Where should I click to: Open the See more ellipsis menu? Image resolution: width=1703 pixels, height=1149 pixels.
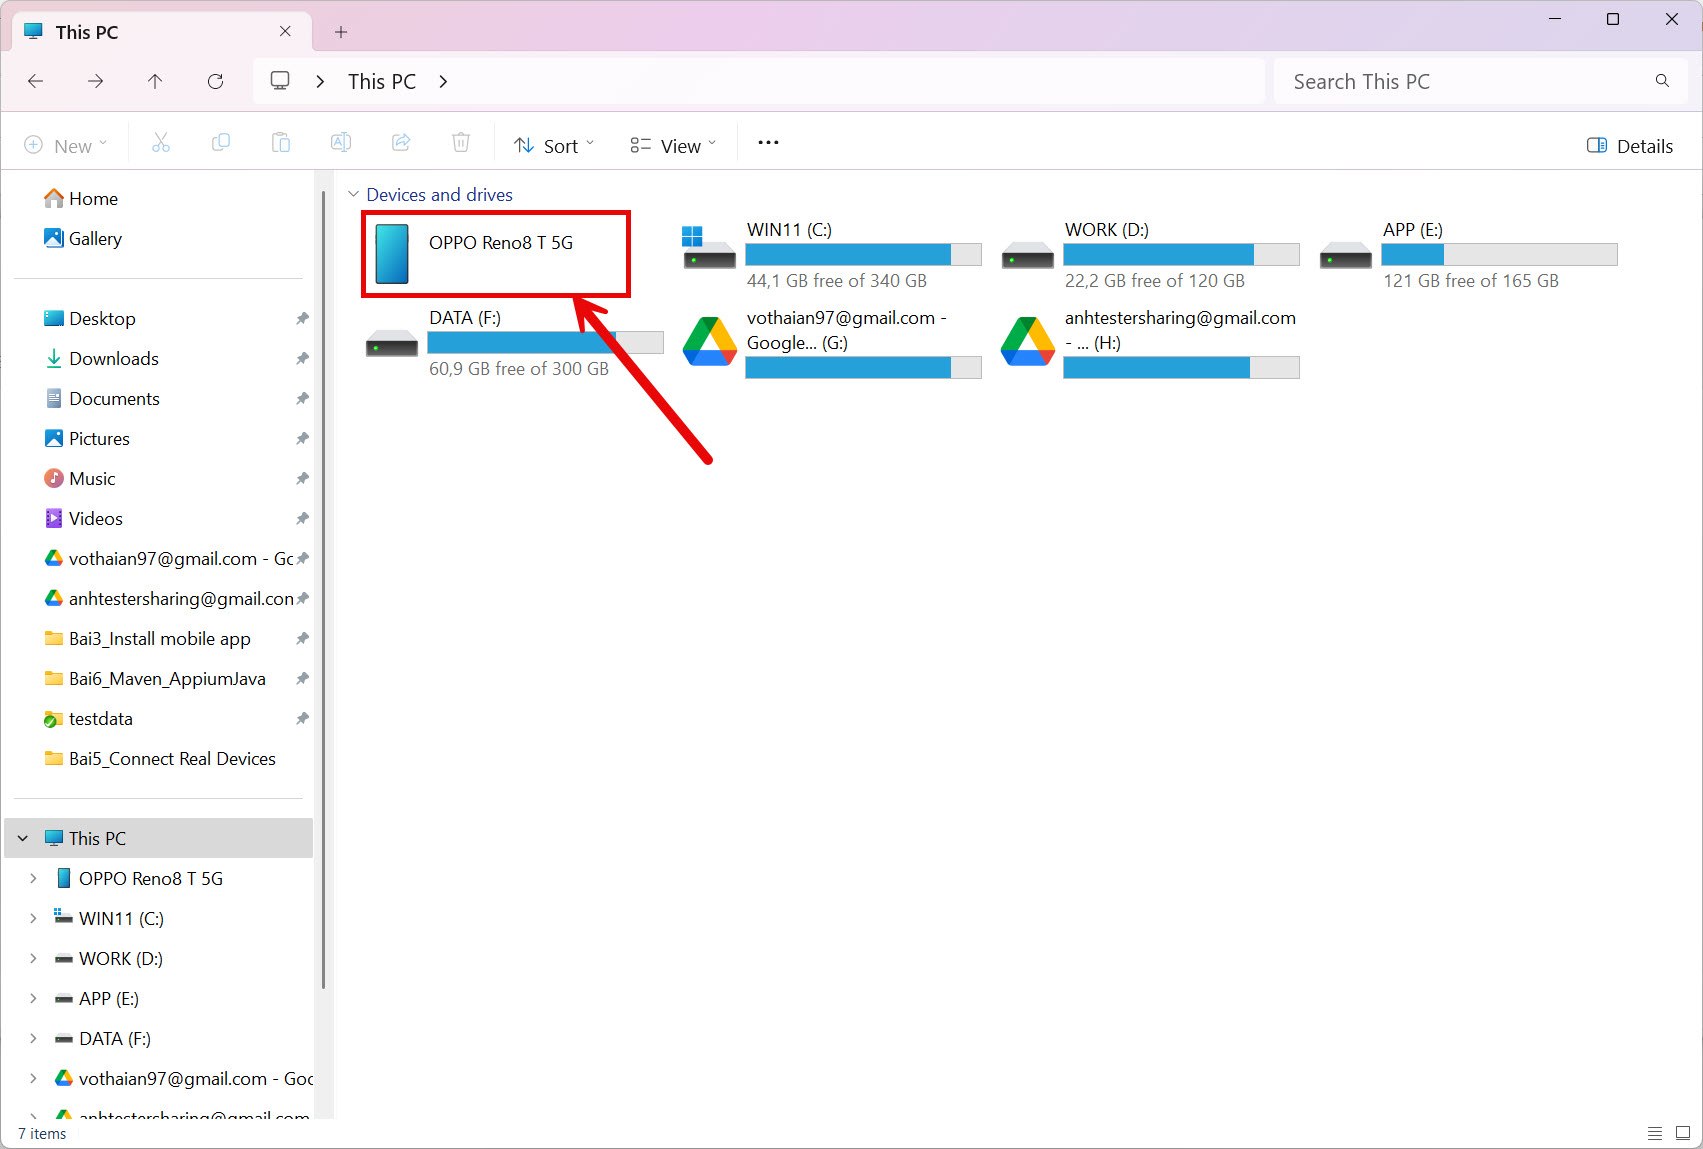pos(768,143)
